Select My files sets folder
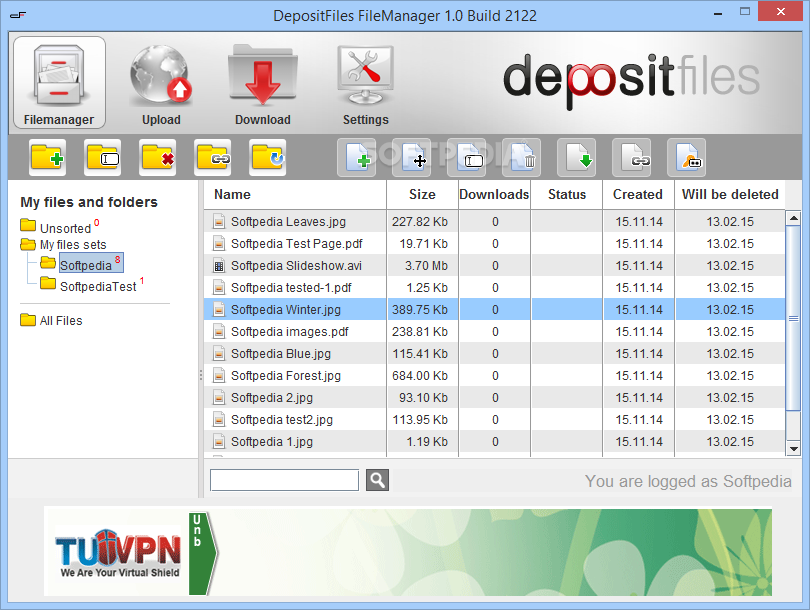Viewport: 810px width, 610px height. 63,244
